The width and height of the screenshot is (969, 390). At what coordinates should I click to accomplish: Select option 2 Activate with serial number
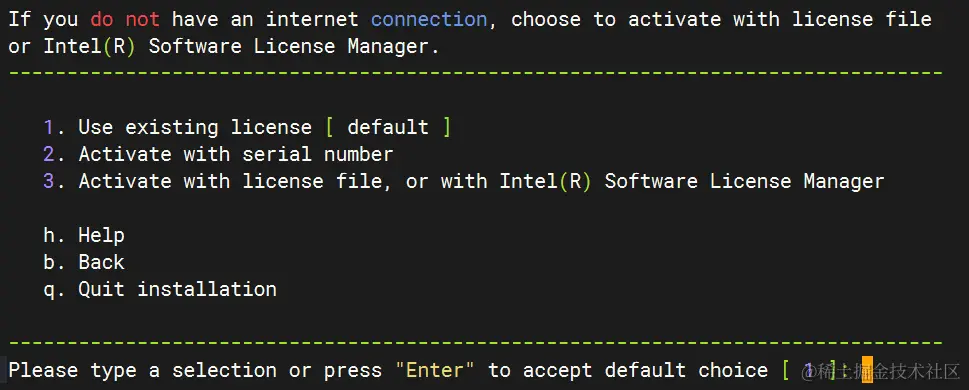[218, 154]
